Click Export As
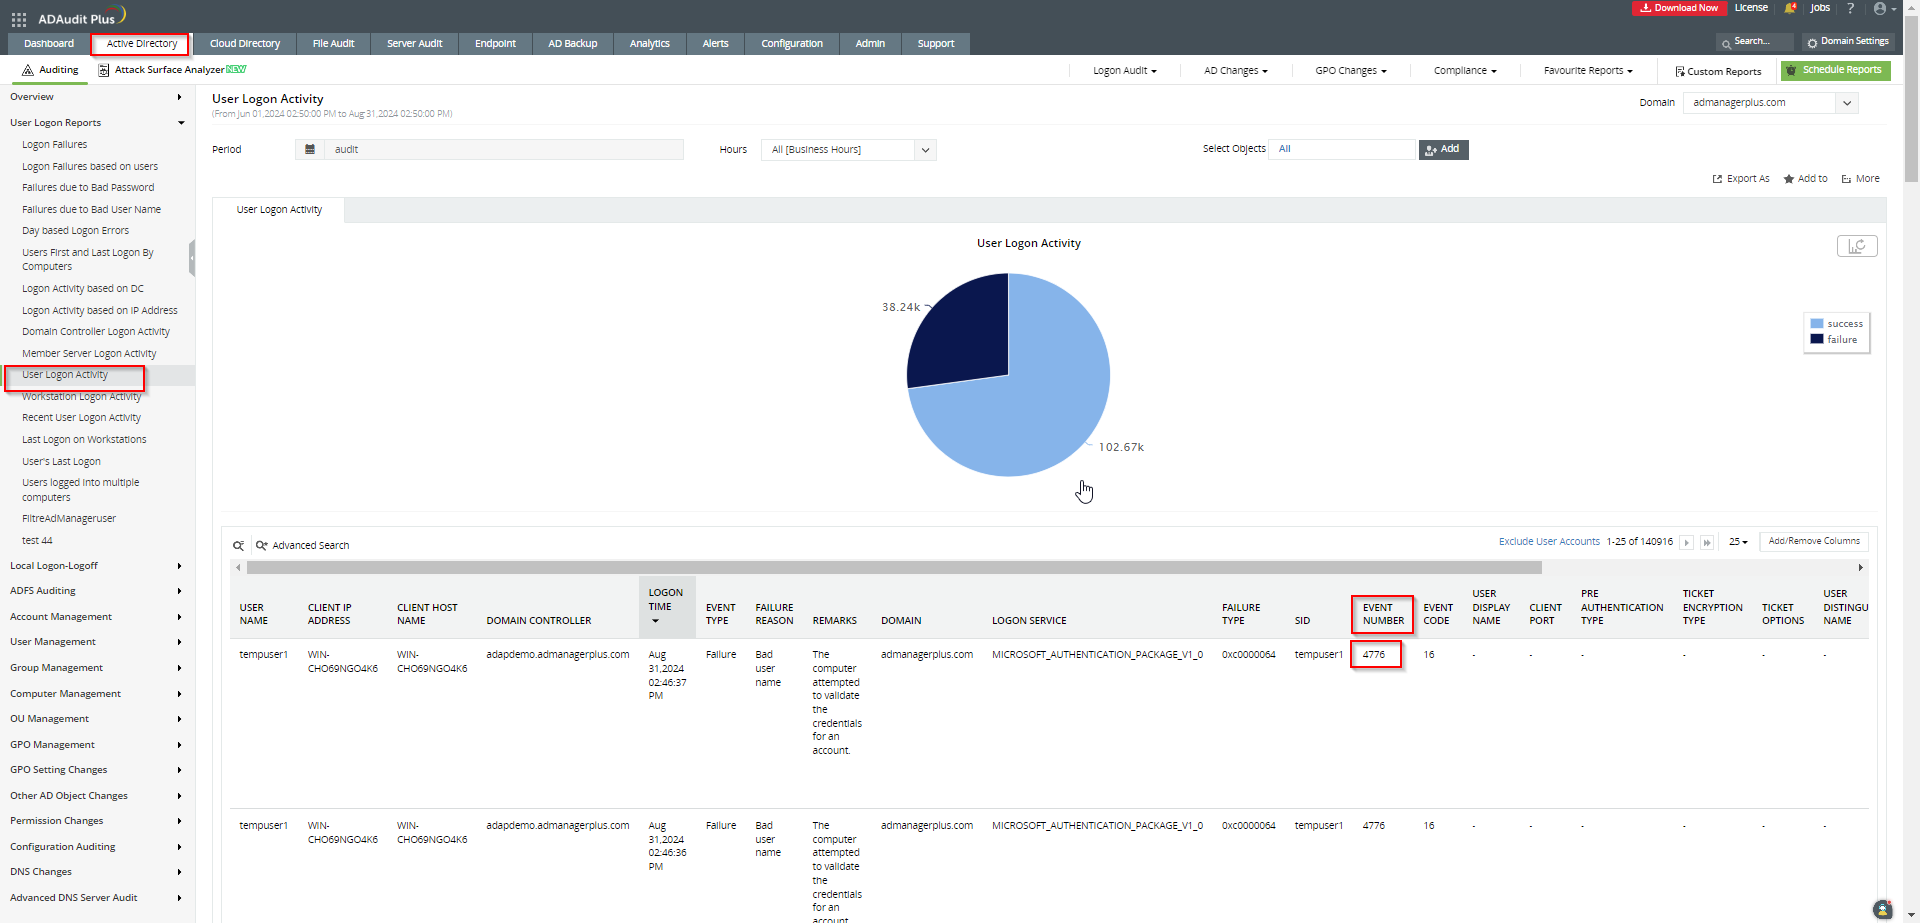1920x923 pixels. 1741,179
